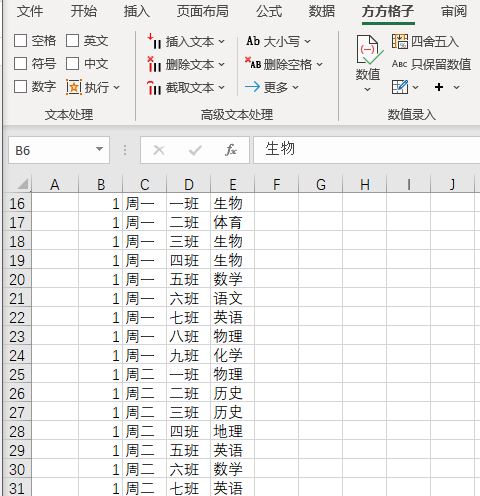Toggle the 空格 checkbox

(20, 41)
